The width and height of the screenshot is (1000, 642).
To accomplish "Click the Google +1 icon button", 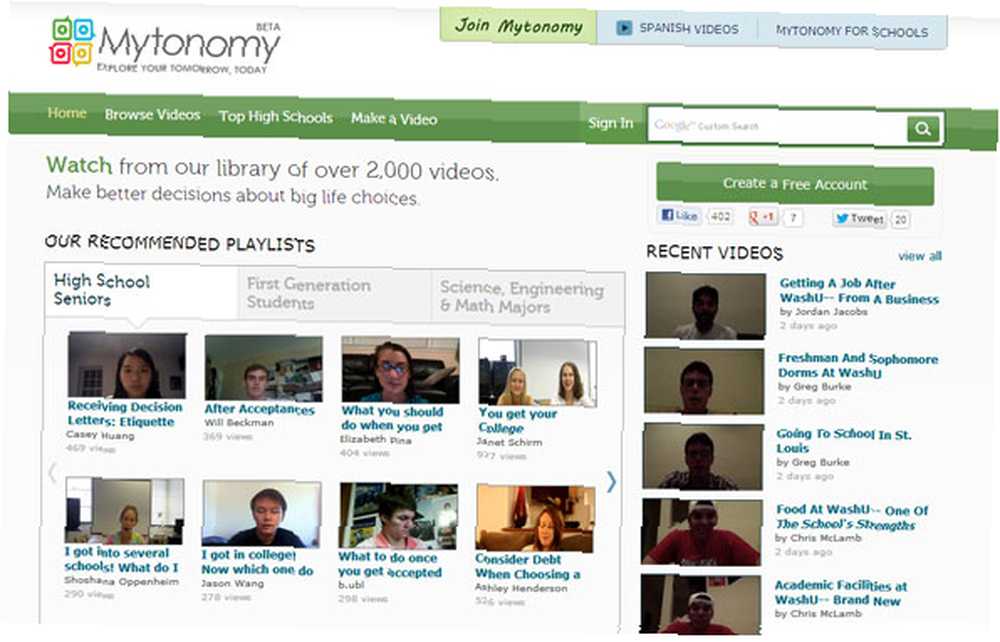I will 762,217.
